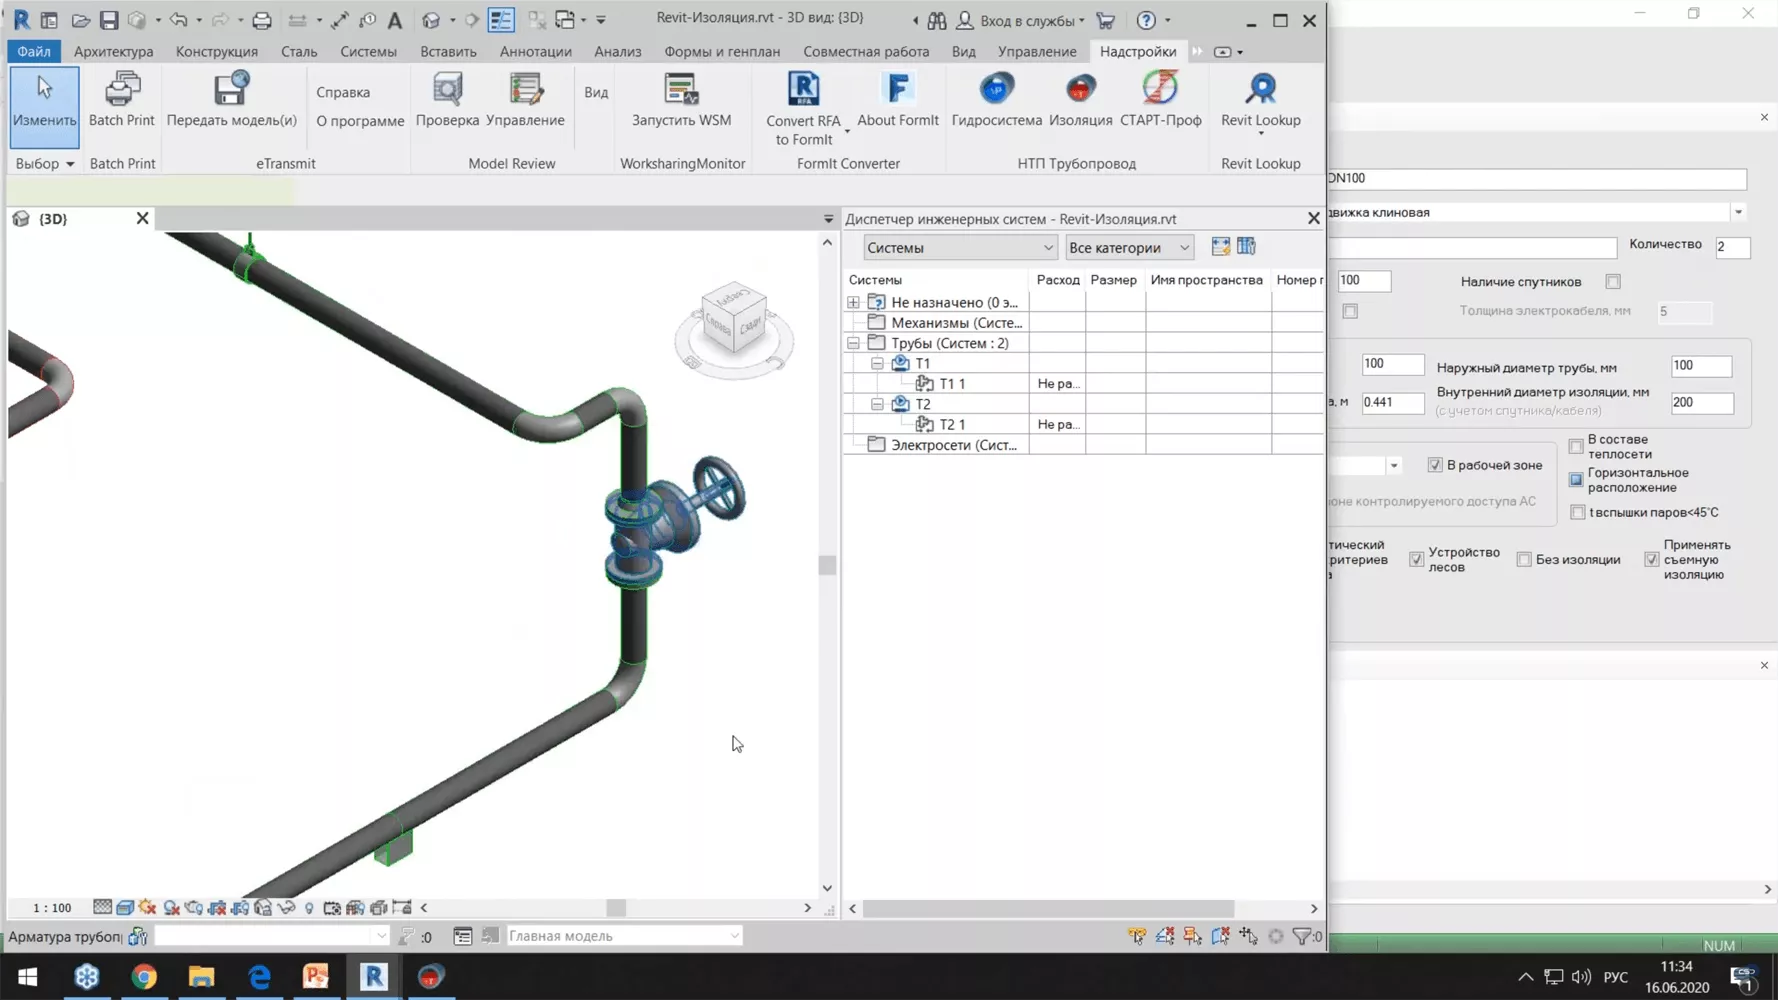Viewport: 1778px width, 1000px height.
Task: Start СТАРТ-Проф from the ribbon
Action: (1160, 100)
